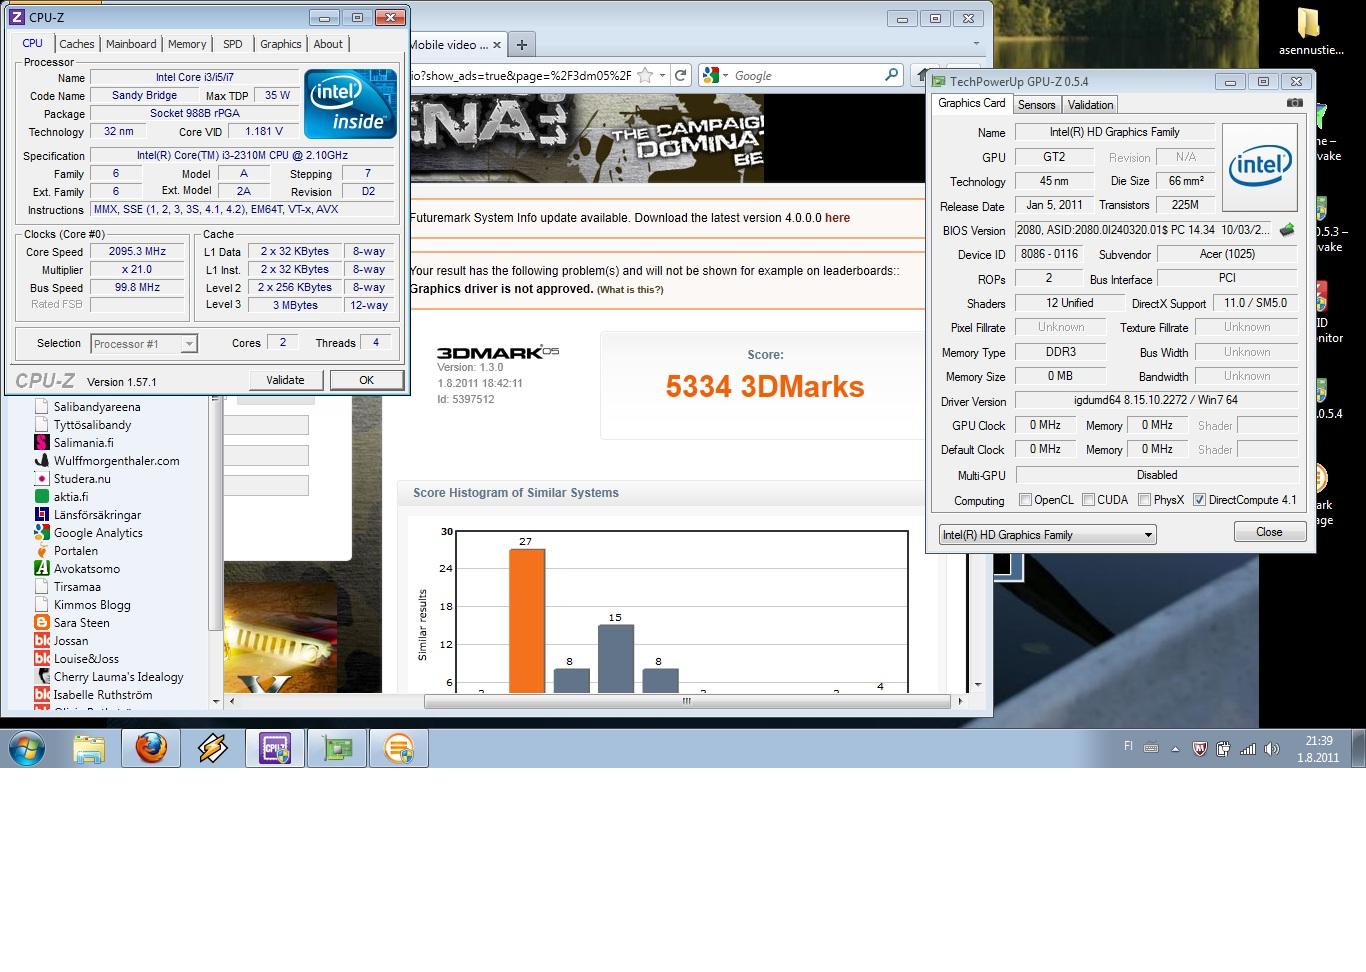The image size is (1366, 972).
Task: Switch to GPU-Z taskbar icon
Action: 337,748
